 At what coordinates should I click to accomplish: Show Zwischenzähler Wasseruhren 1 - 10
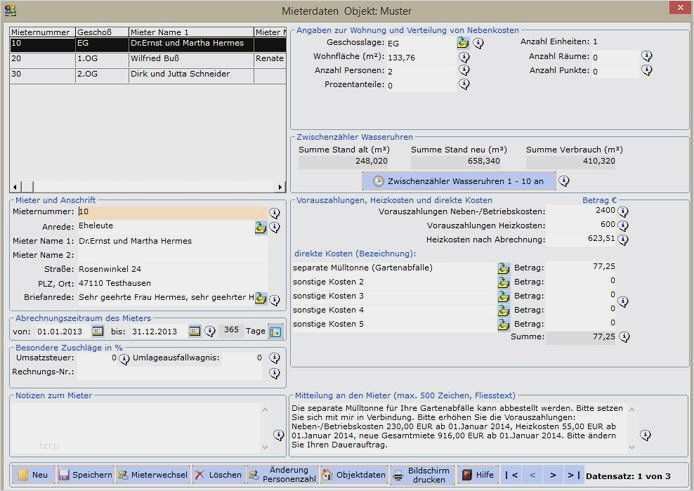click(x=459, y=181)
